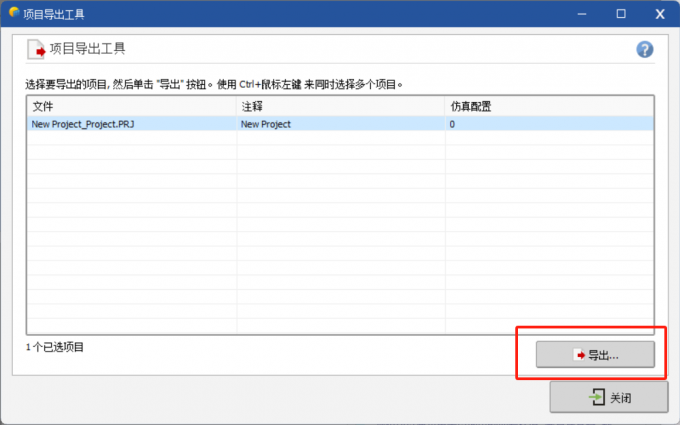Sort by 文件 column header
Viewport: 680px width, 425px height.
[x=132, y=106]
